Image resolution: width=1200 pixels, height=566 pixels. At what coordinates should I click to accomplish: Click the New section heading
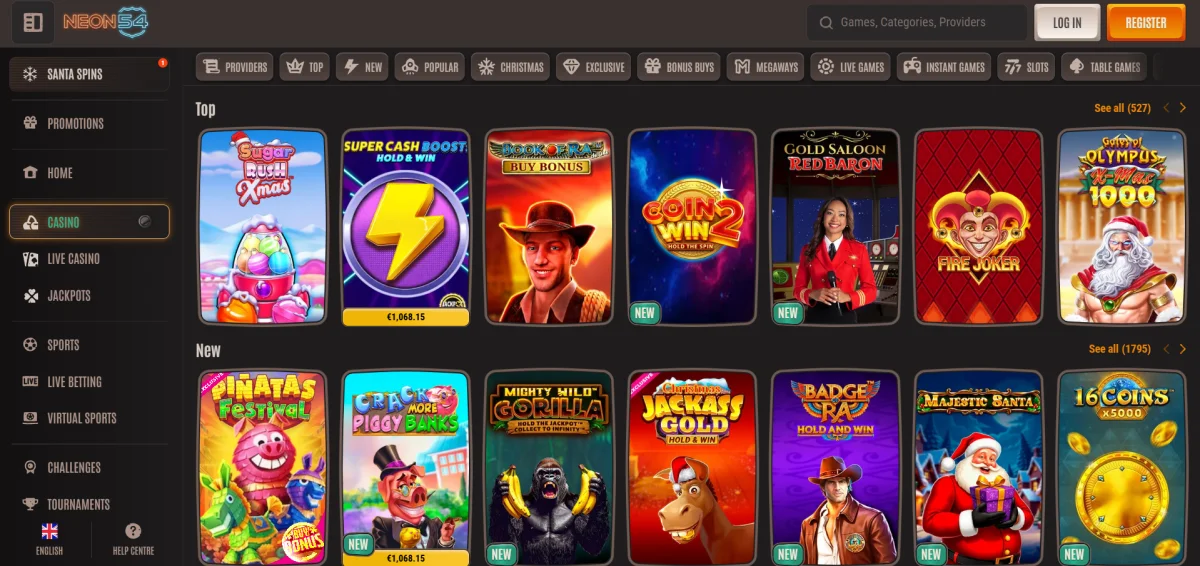coord(208,350)
